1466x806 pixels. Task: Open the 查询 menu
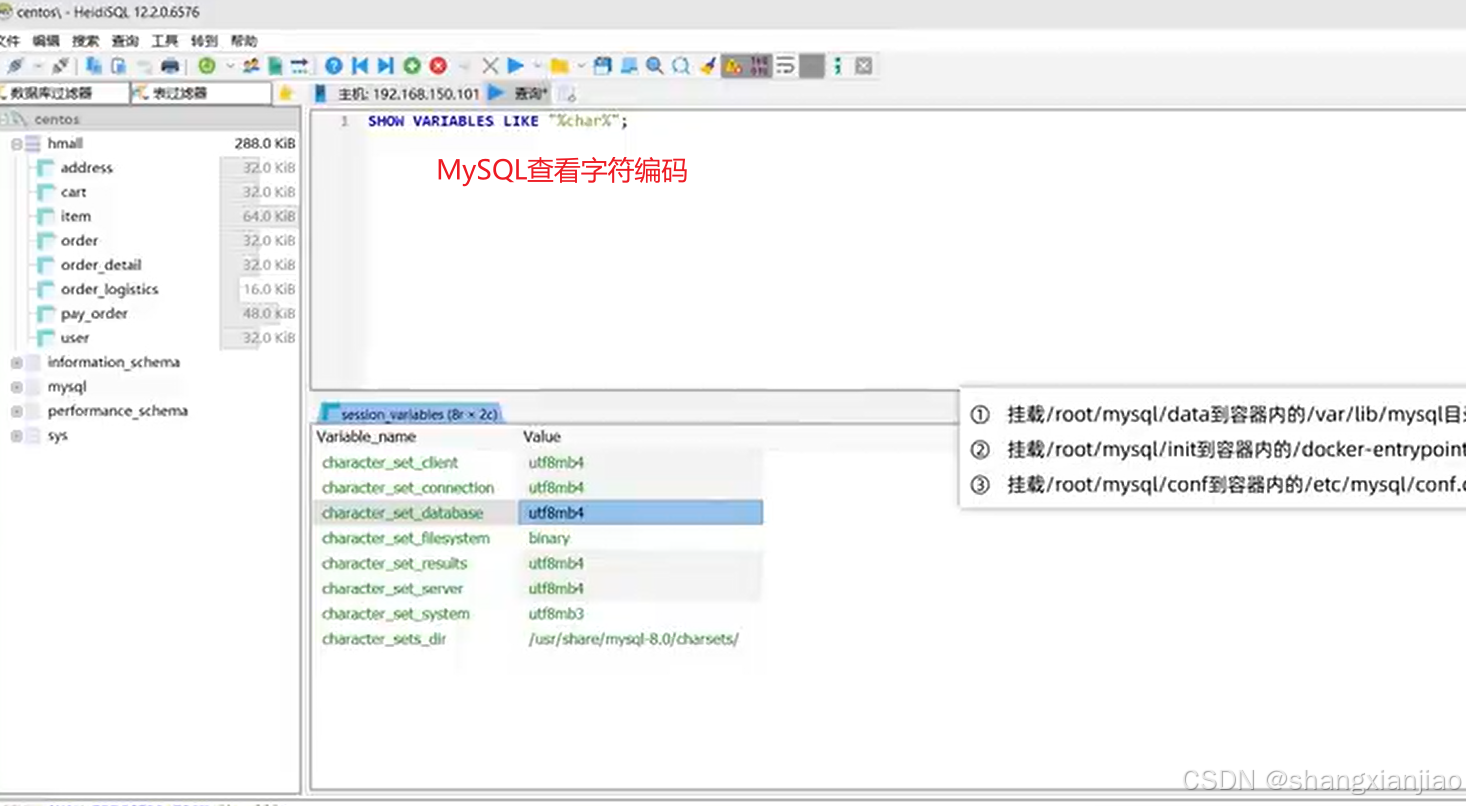coord(125,41)
